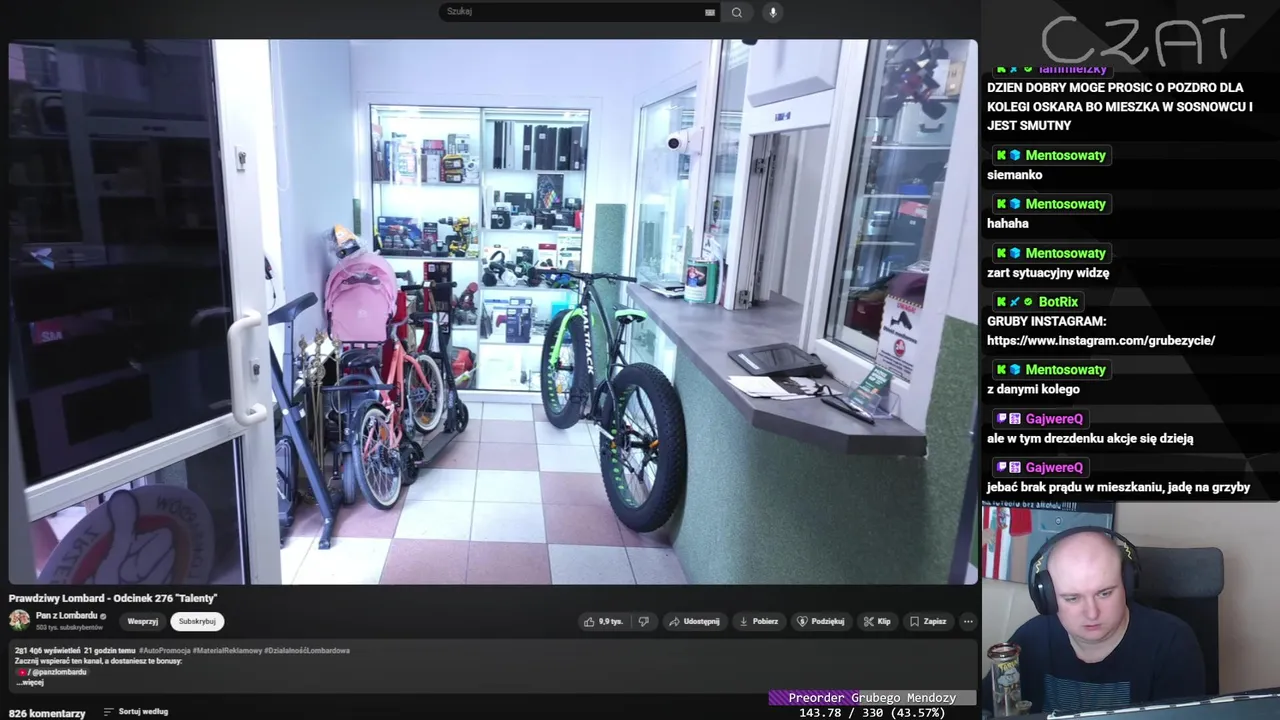Click GajwereQ name above dreżdenku message
Screen dimensions: 1280x720
click(1054, 419)
